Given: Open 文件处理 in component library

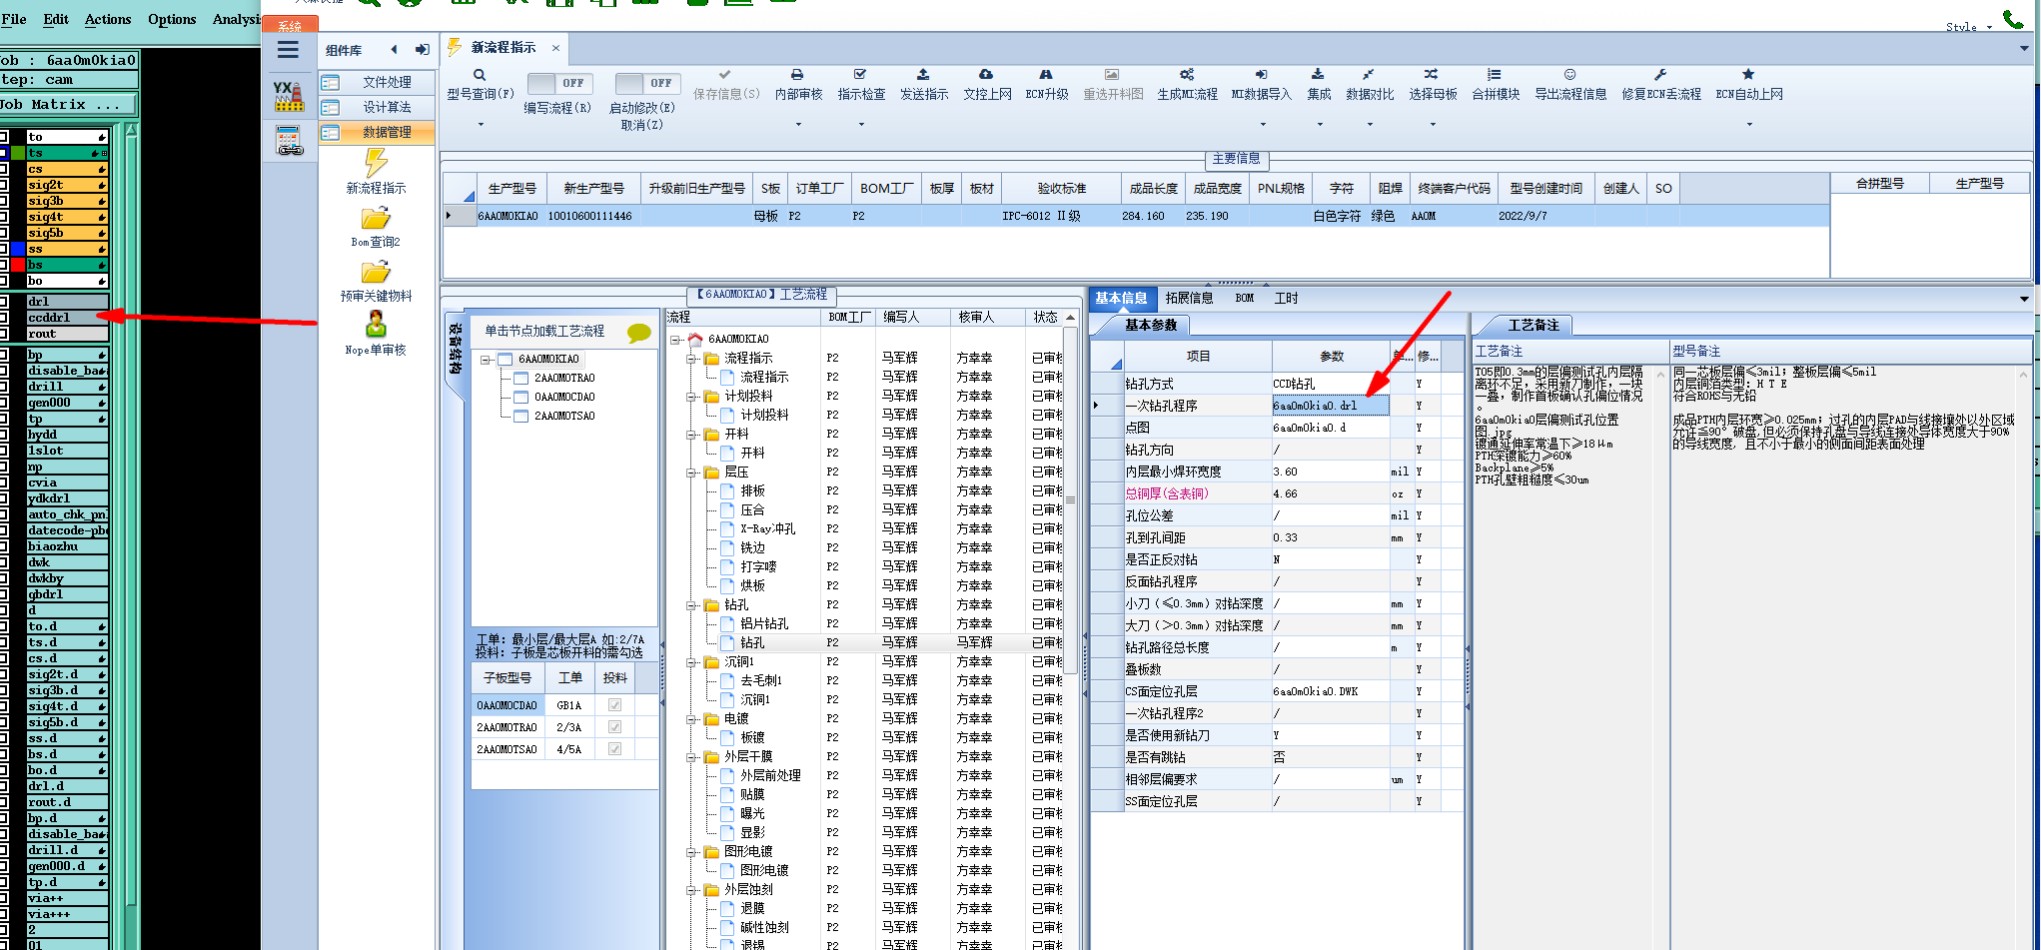Looking at the screenshot, I should coord(378,82).
